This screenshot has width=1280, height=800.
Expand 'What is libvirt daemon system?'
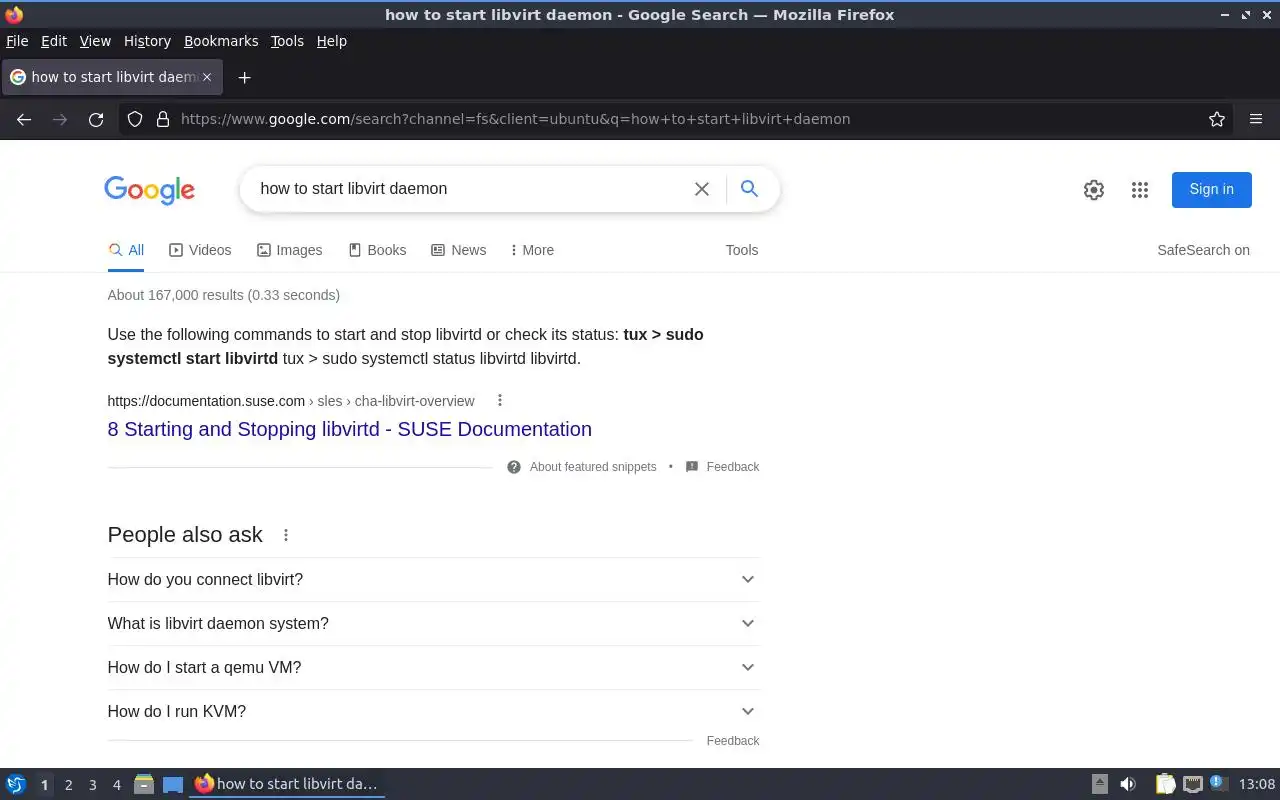(433, 624)
